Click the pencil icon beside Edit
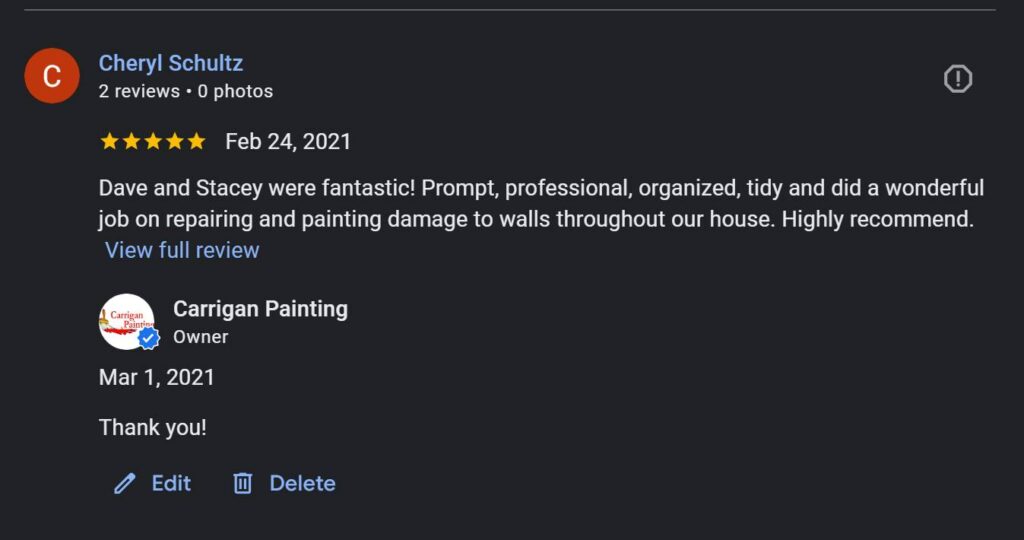1024x540 pixels. (125, 484)
